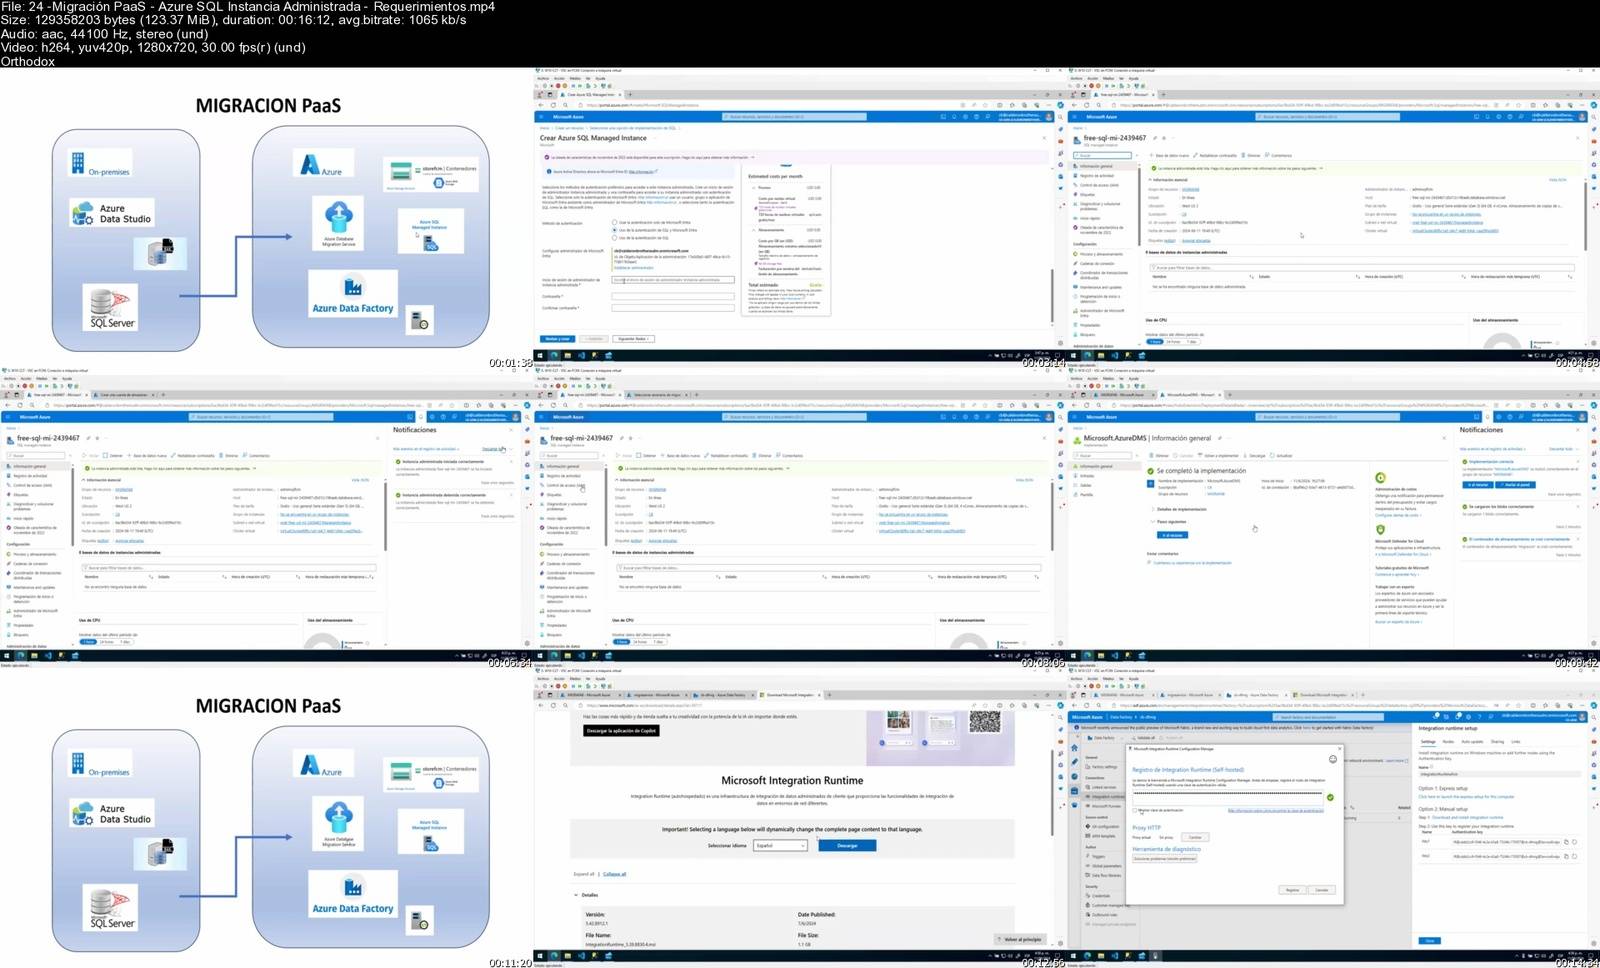The image size is (1600, 968).
Task: Open Data Factory help question-mark icon
Action: (1479, 717)
